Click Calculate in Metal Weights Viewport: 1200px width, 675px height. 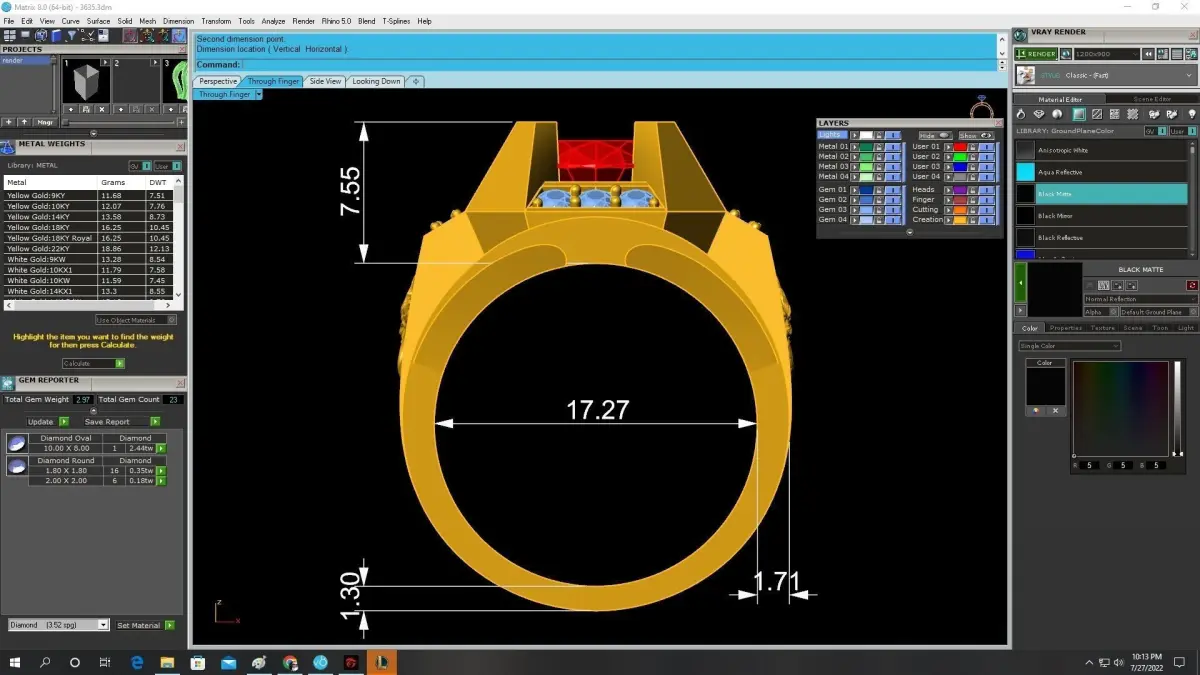[x=93, y=363]
